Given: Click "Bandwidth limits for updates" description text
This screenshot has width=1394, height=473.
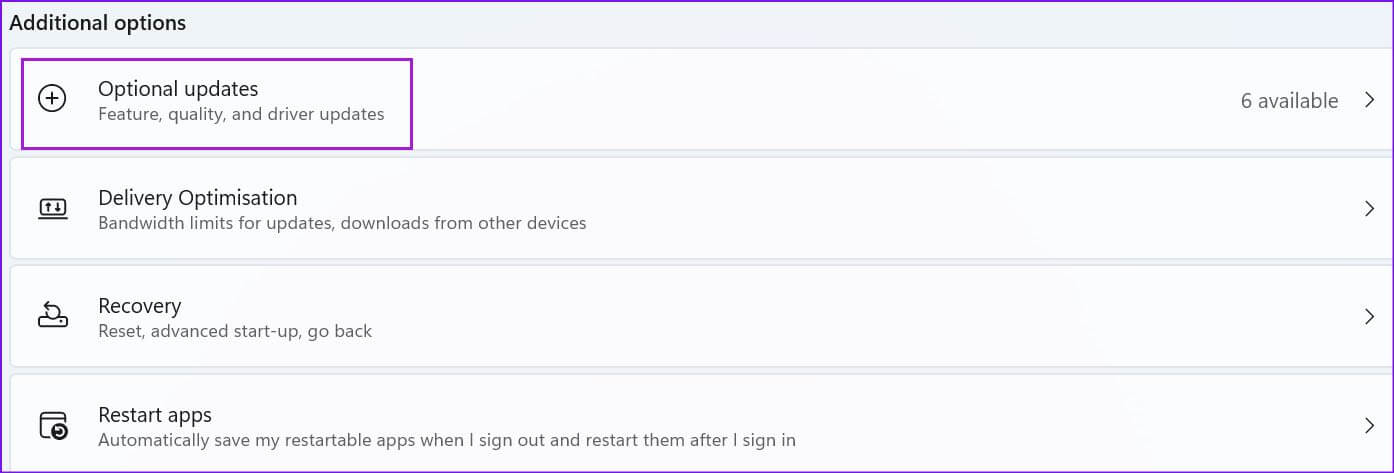Looking at the screenshot, I should coord(214,223).
